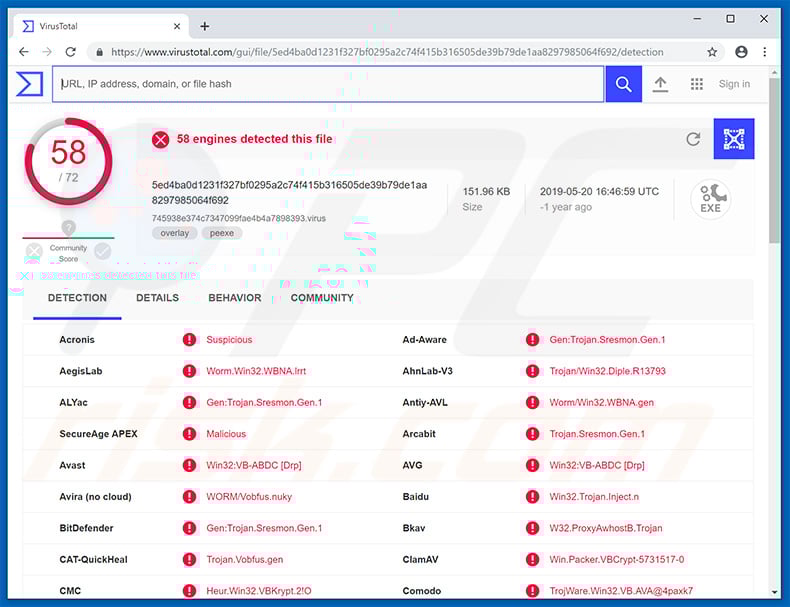Open Chrome three-dot menu

tap(765, 52)
